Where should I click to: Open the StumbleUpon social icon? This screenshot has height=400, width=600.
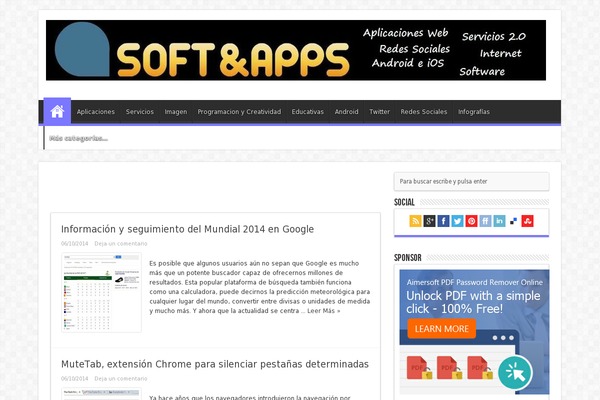(x=527, y=221)
